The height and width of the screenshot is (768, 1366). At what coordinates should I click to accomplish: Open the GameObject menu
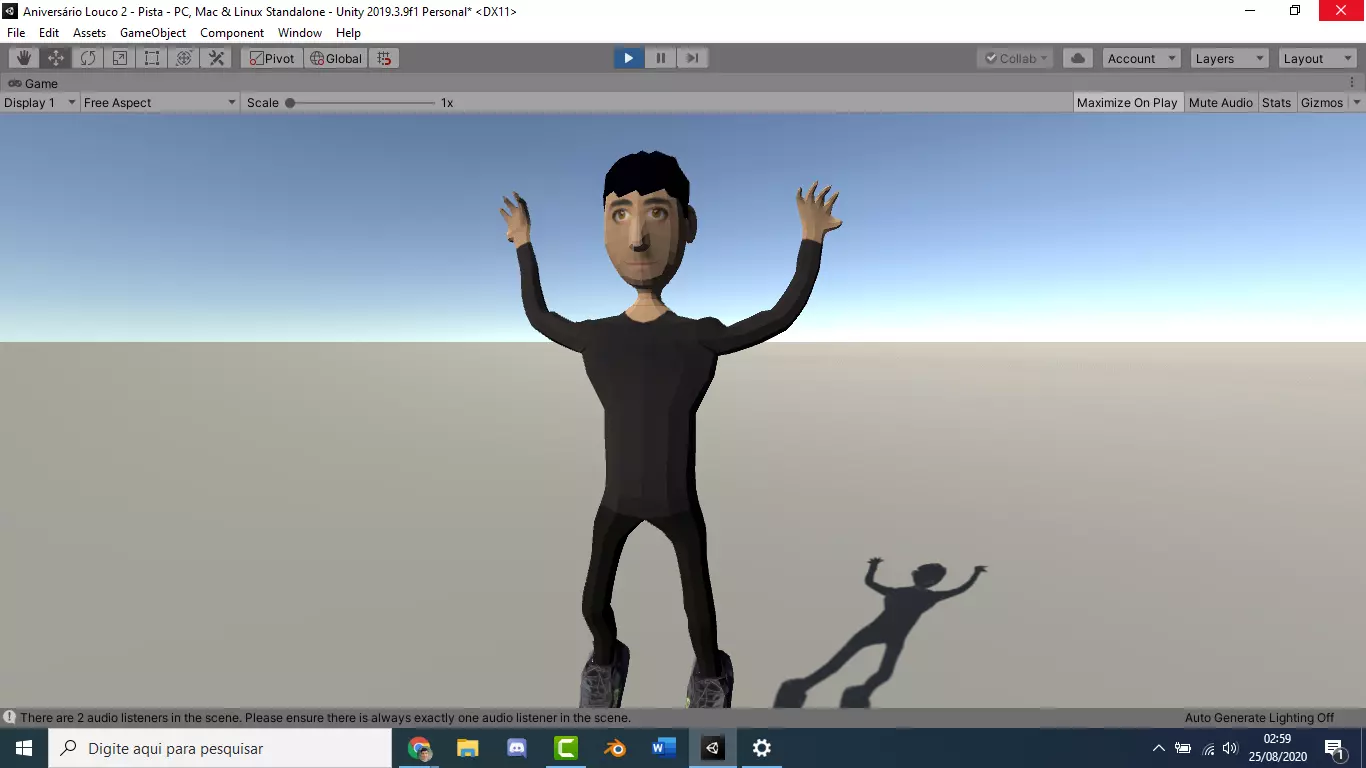pyautogui.click(x=153, y=32)
